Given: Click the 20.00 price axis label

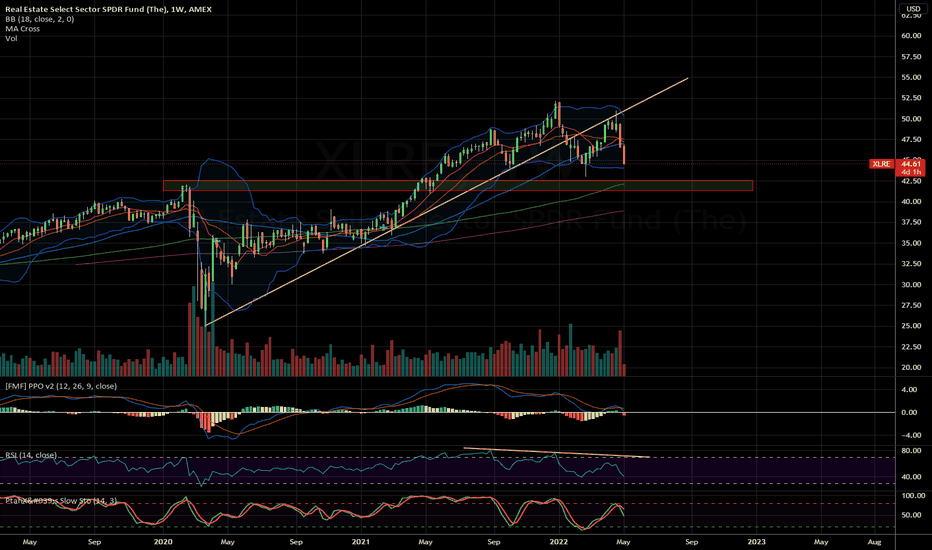Looking at the screenshot, I should [911, 367].
